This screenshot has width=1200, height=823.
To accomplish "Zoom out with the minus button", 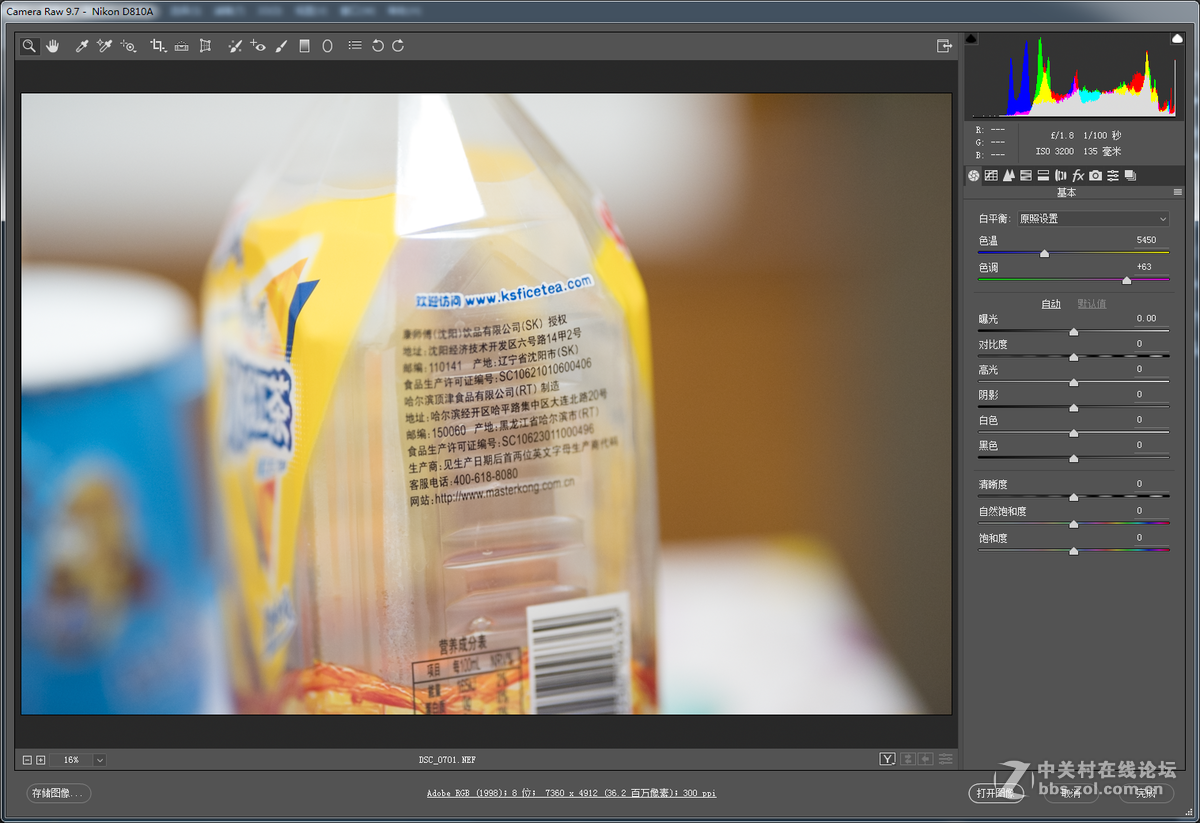I will pyautogui.click(x=28, y=760).
